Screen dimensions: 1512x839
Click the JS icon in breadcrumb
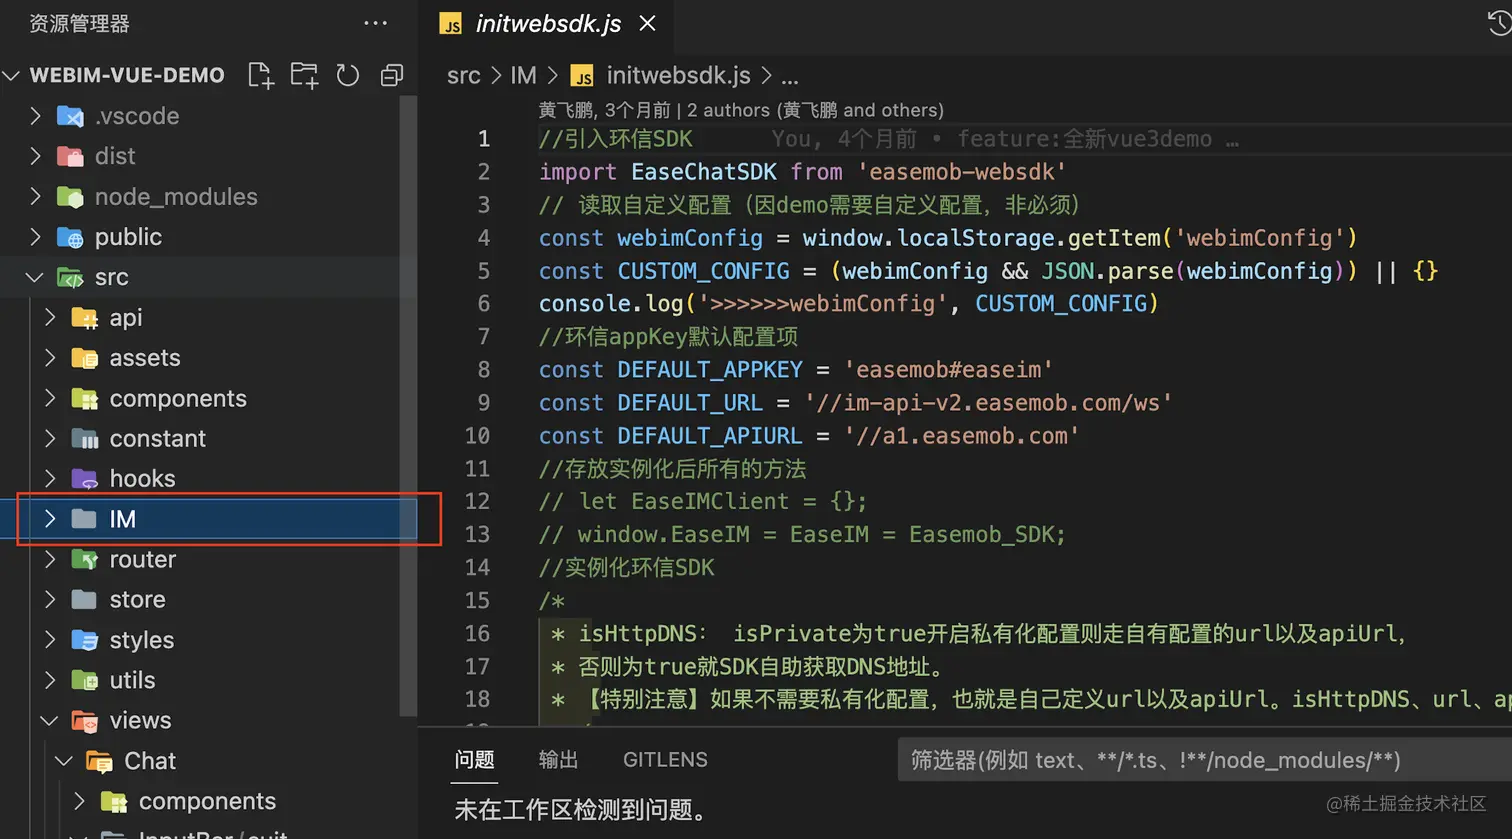pos(582,76)
